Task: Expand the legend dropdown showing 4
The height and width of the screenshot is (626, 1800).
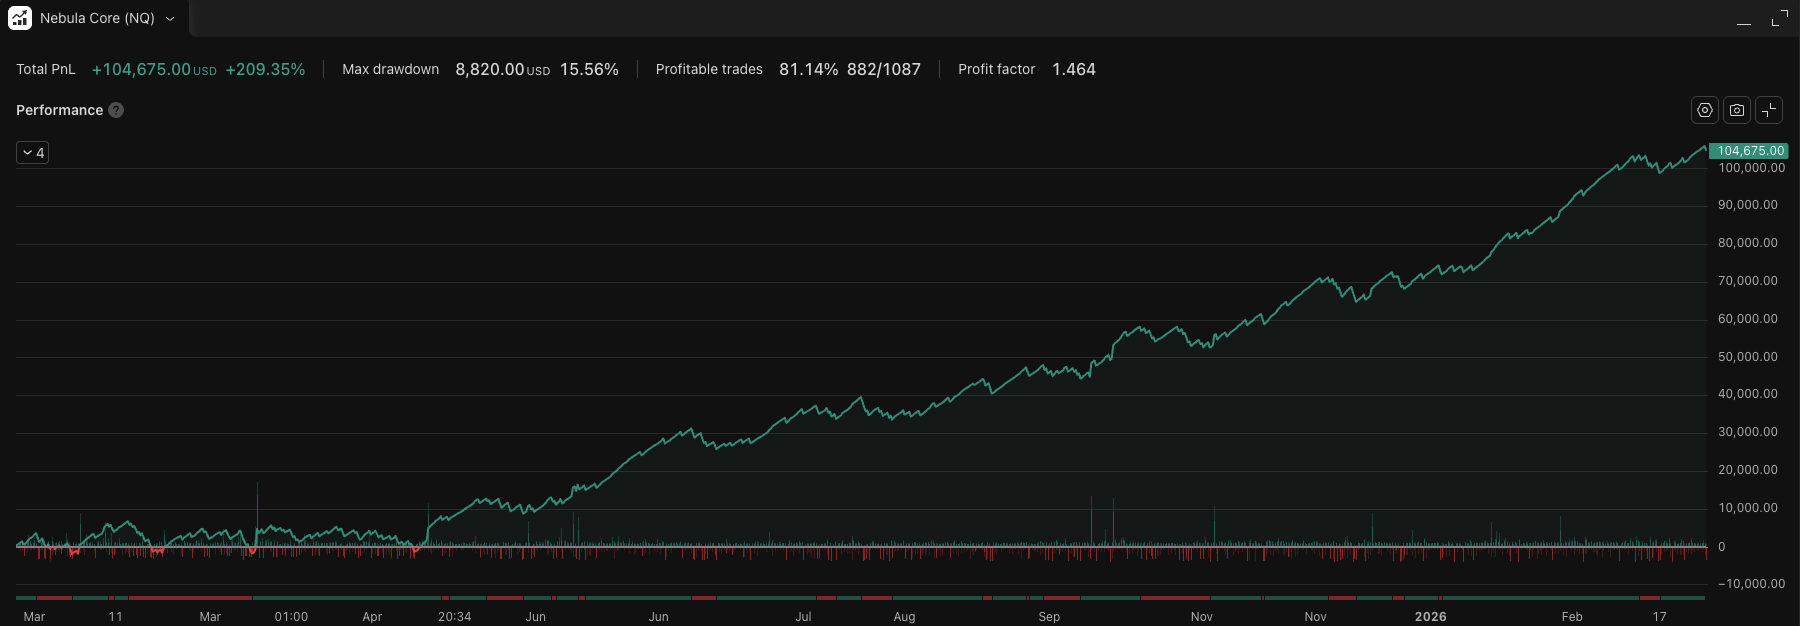Action: 33,153
